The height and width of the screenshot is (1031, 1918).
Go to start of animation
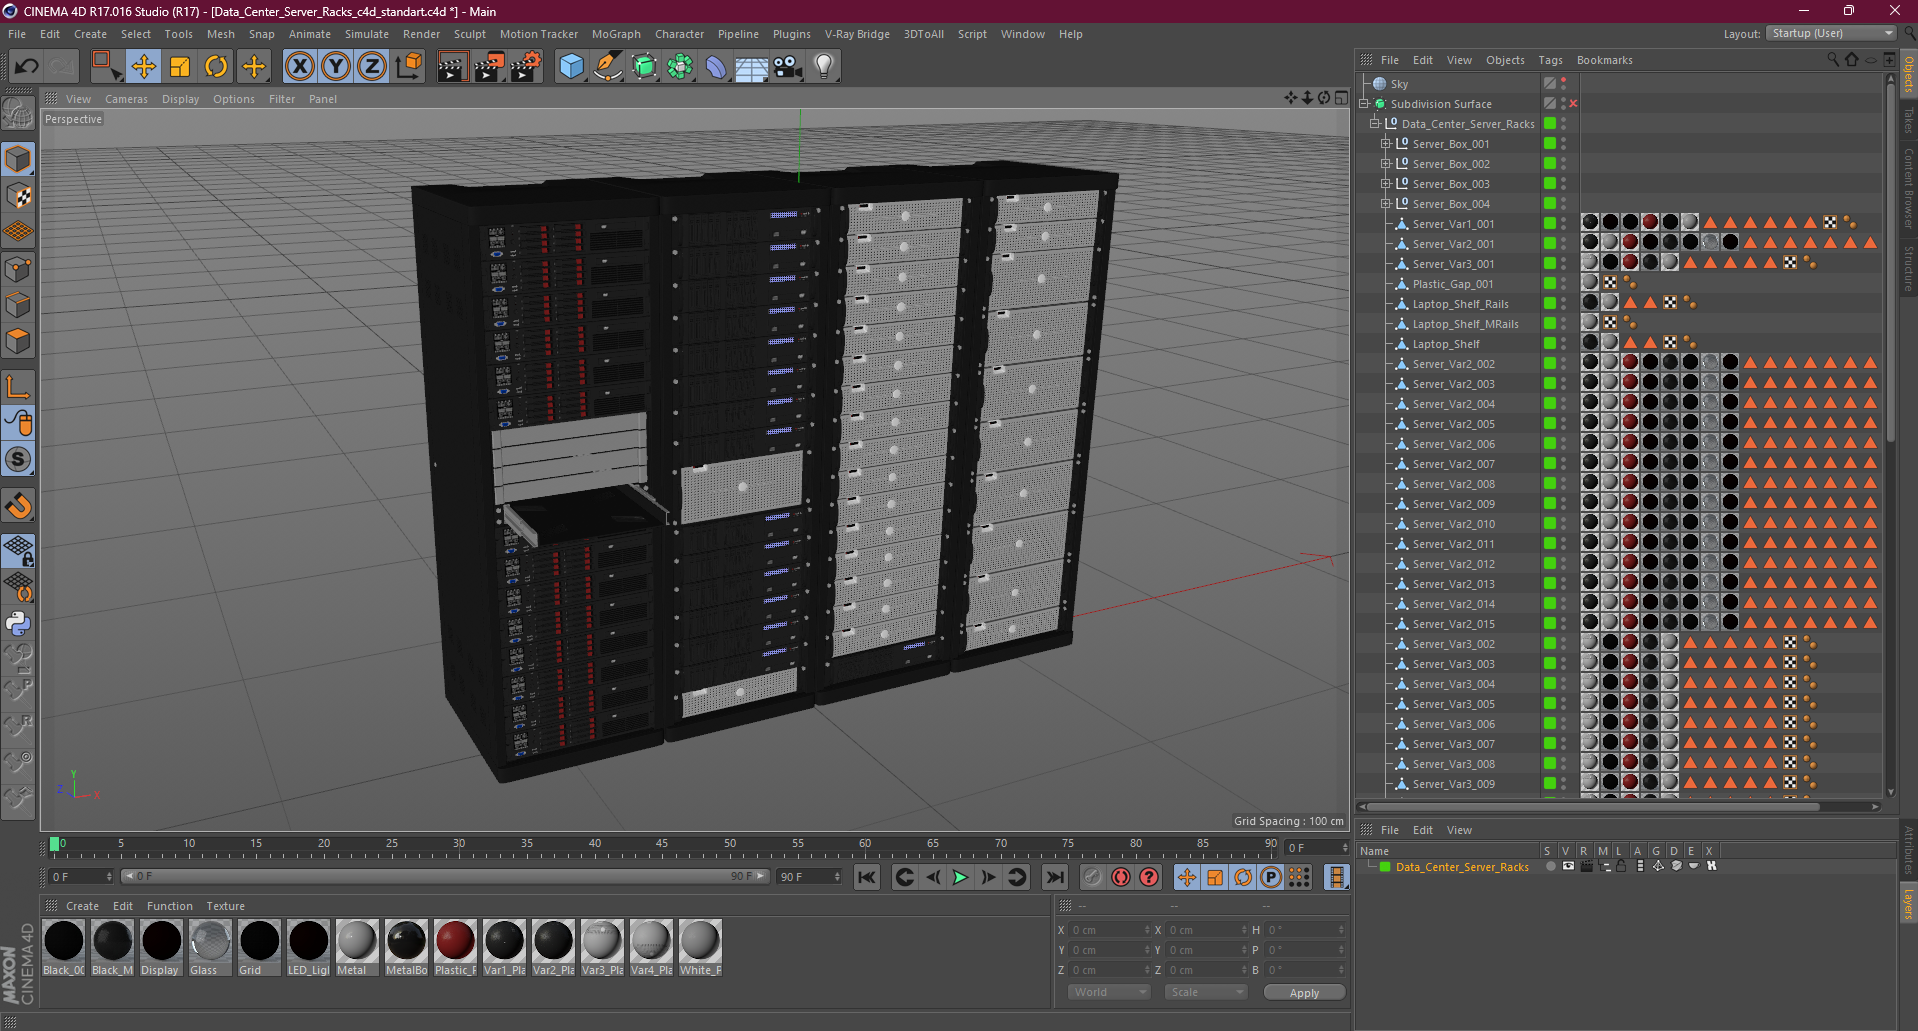(x=867, y=877)
